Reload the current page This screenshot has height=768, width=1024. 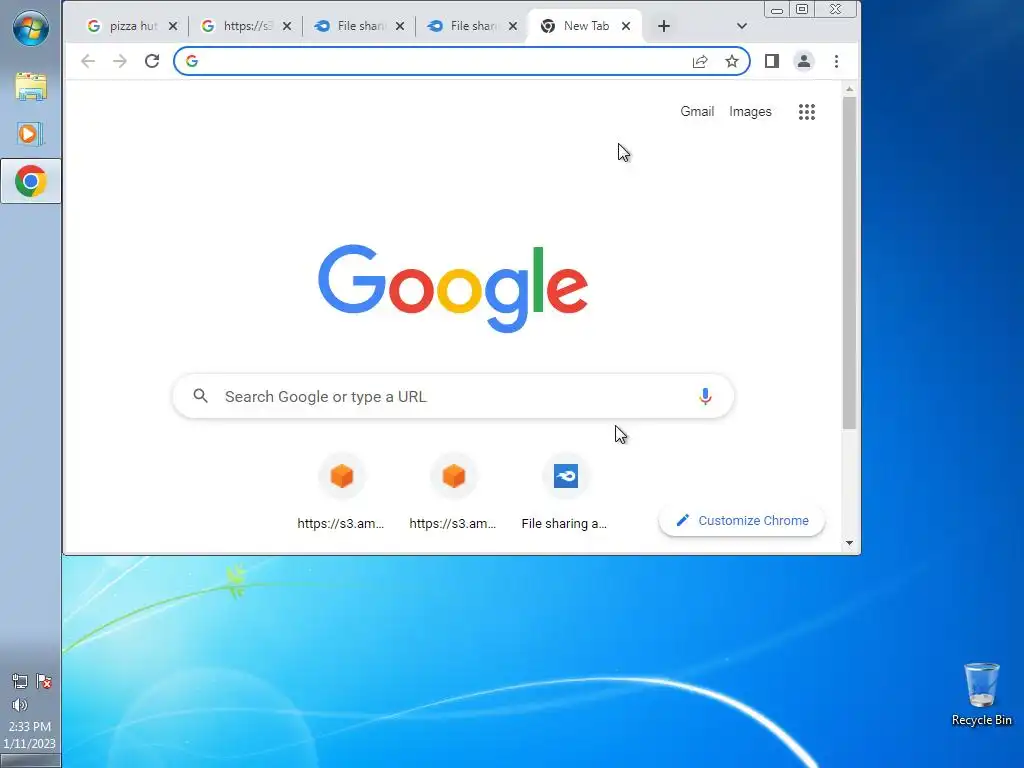tap(152, 61)
